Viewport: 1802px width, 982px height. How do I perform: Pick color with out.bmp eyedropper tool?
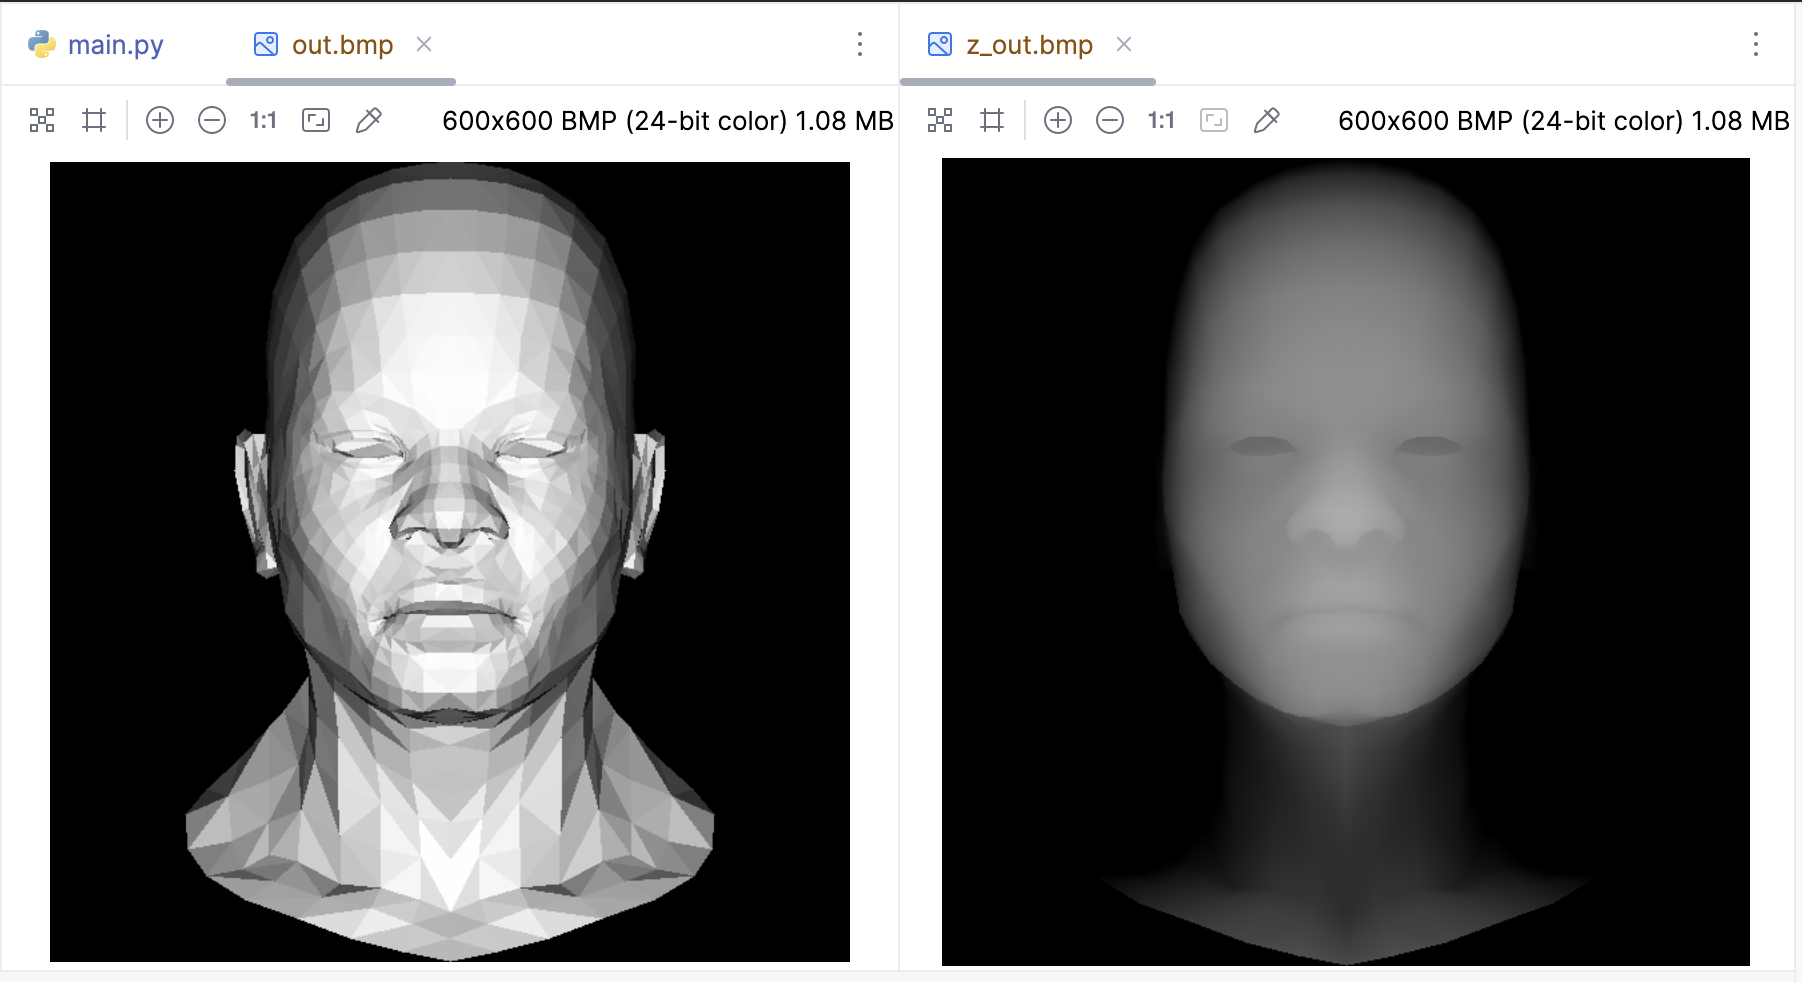(x=368, y=121)
